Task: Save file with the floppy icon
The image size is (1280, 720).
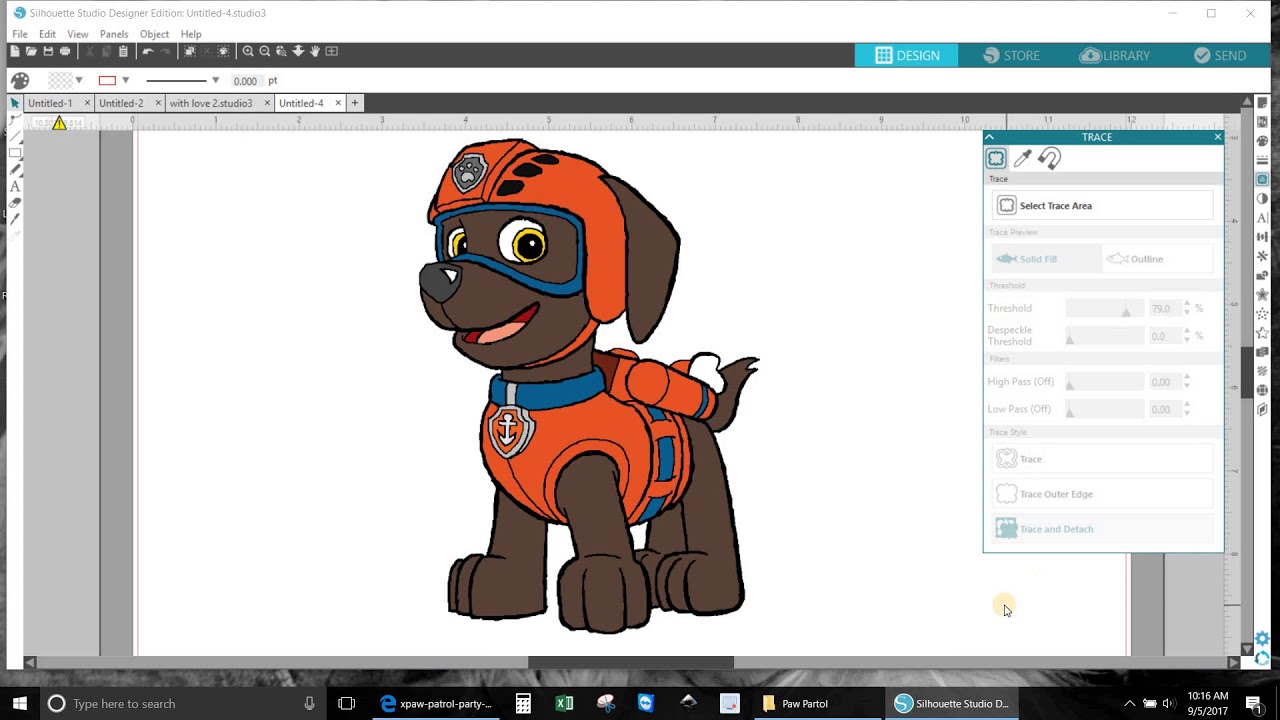Action: [48, 51]
